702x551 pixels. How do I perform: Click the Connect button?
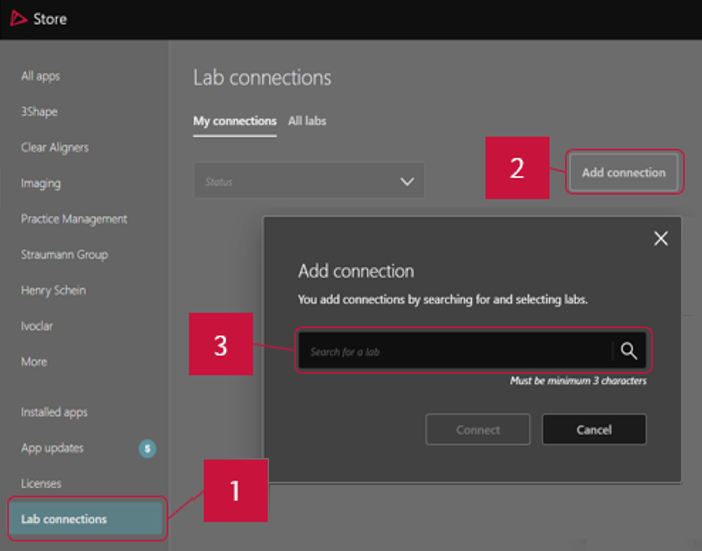(x=478, y=429)
